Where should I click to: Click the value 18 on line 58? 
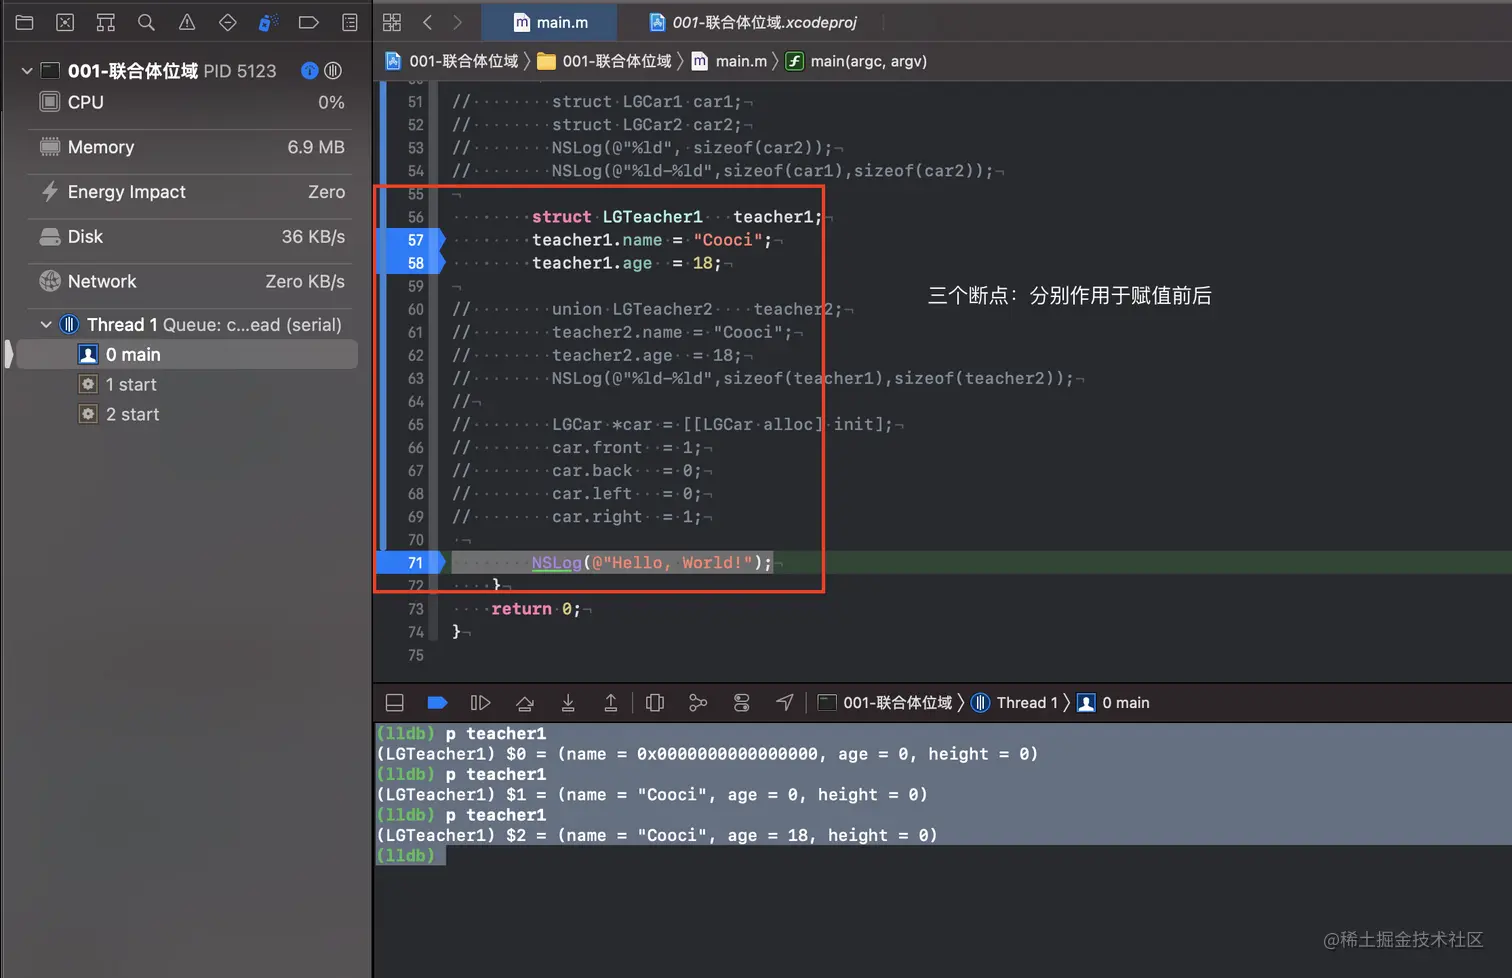pos(702,263)
